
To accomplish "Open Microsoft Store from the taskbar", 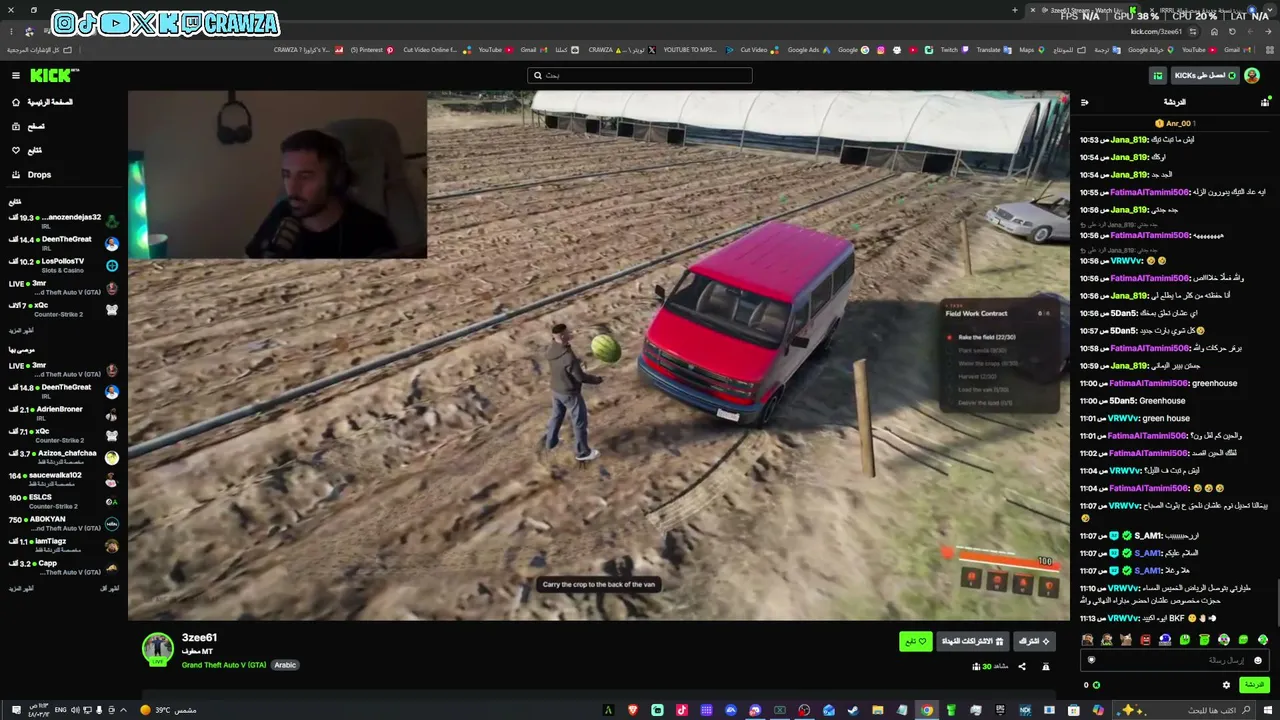I will click(x=1074, y=710).
